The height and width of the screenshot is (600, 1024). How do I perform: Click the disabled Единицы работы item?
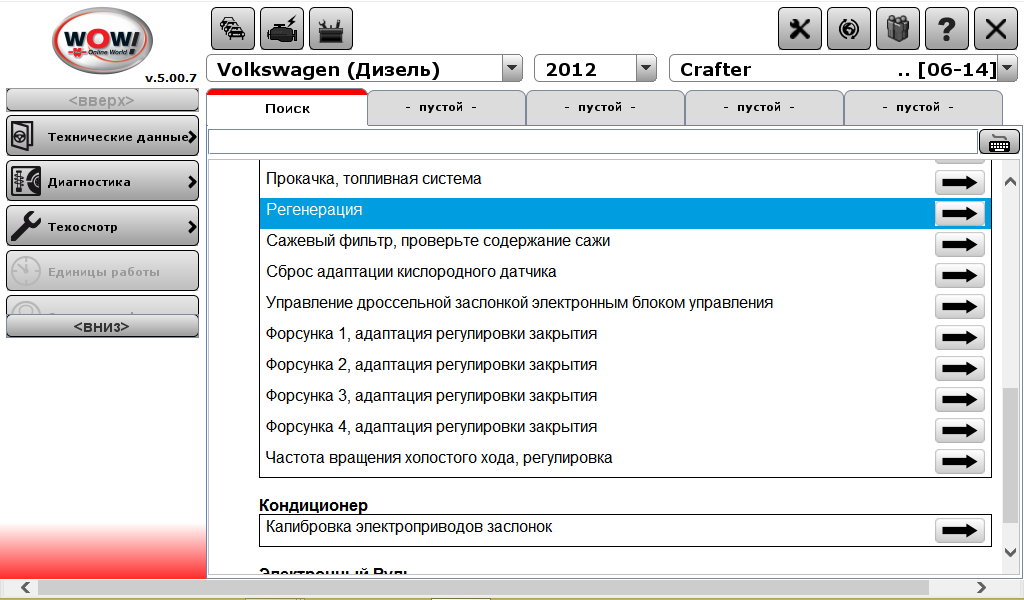pyautogui.click(x=103, y=271)
